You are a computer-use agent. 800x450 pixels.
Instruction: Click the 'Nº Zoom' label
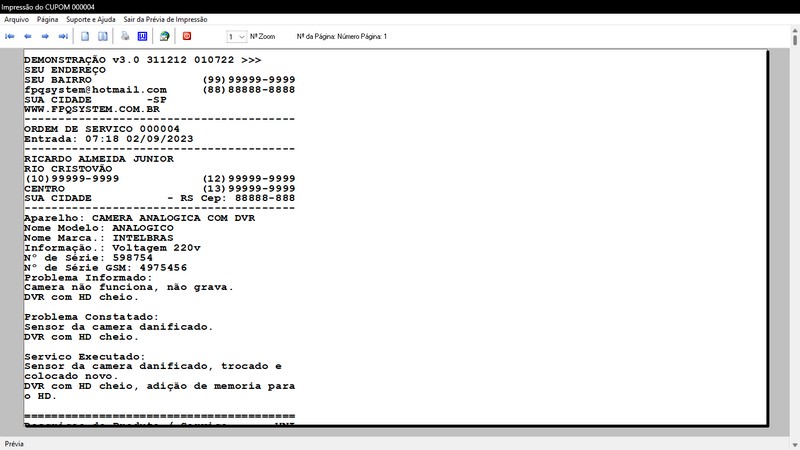coord(262,37)
